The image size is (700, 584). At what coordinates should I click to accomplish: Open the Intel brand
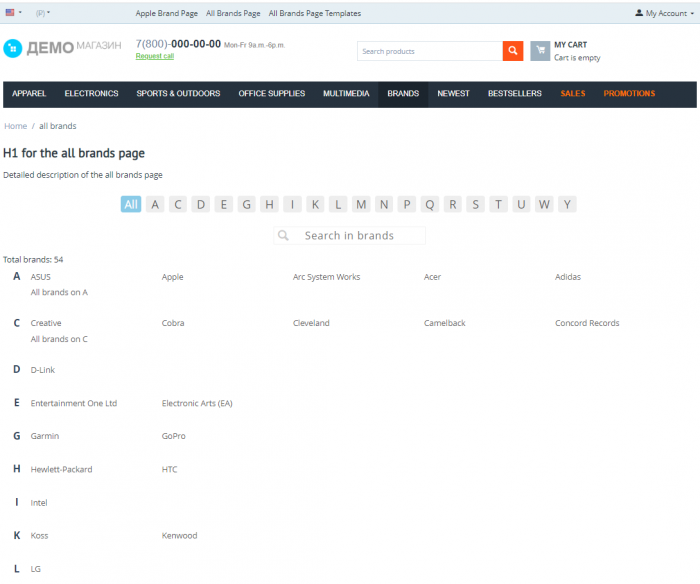[x=39, y=503]
